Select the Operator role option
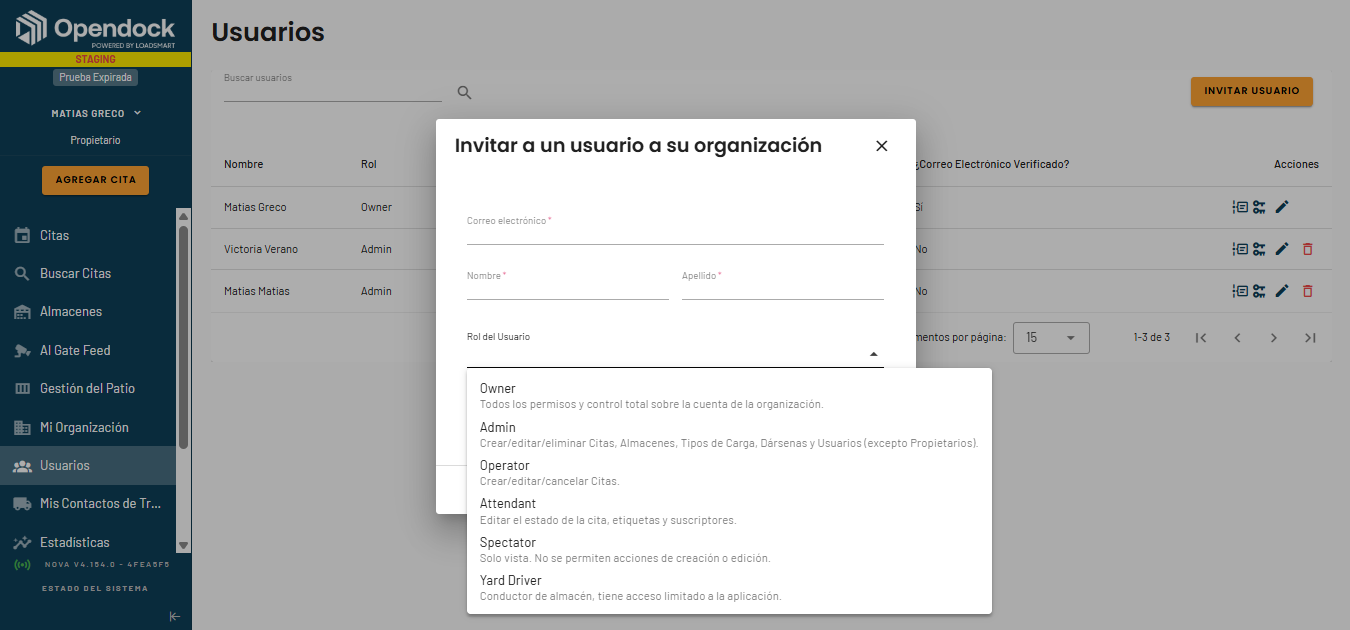The height and width of the screenshot is (630, 1350). click(x=729, y=473)
